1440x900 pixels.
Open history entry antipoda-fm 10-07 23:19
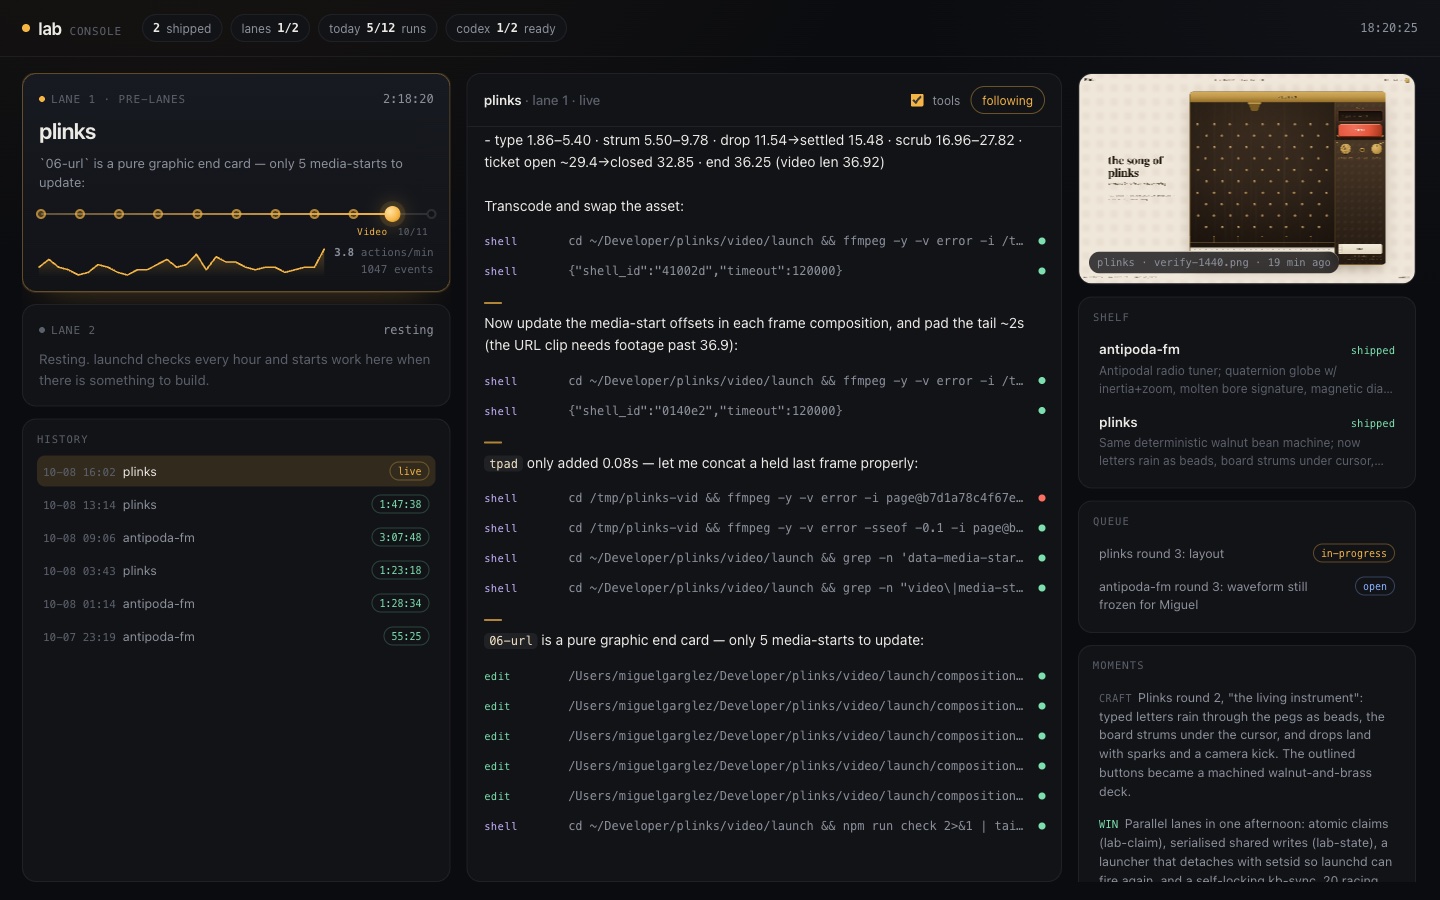click(236, 636)
